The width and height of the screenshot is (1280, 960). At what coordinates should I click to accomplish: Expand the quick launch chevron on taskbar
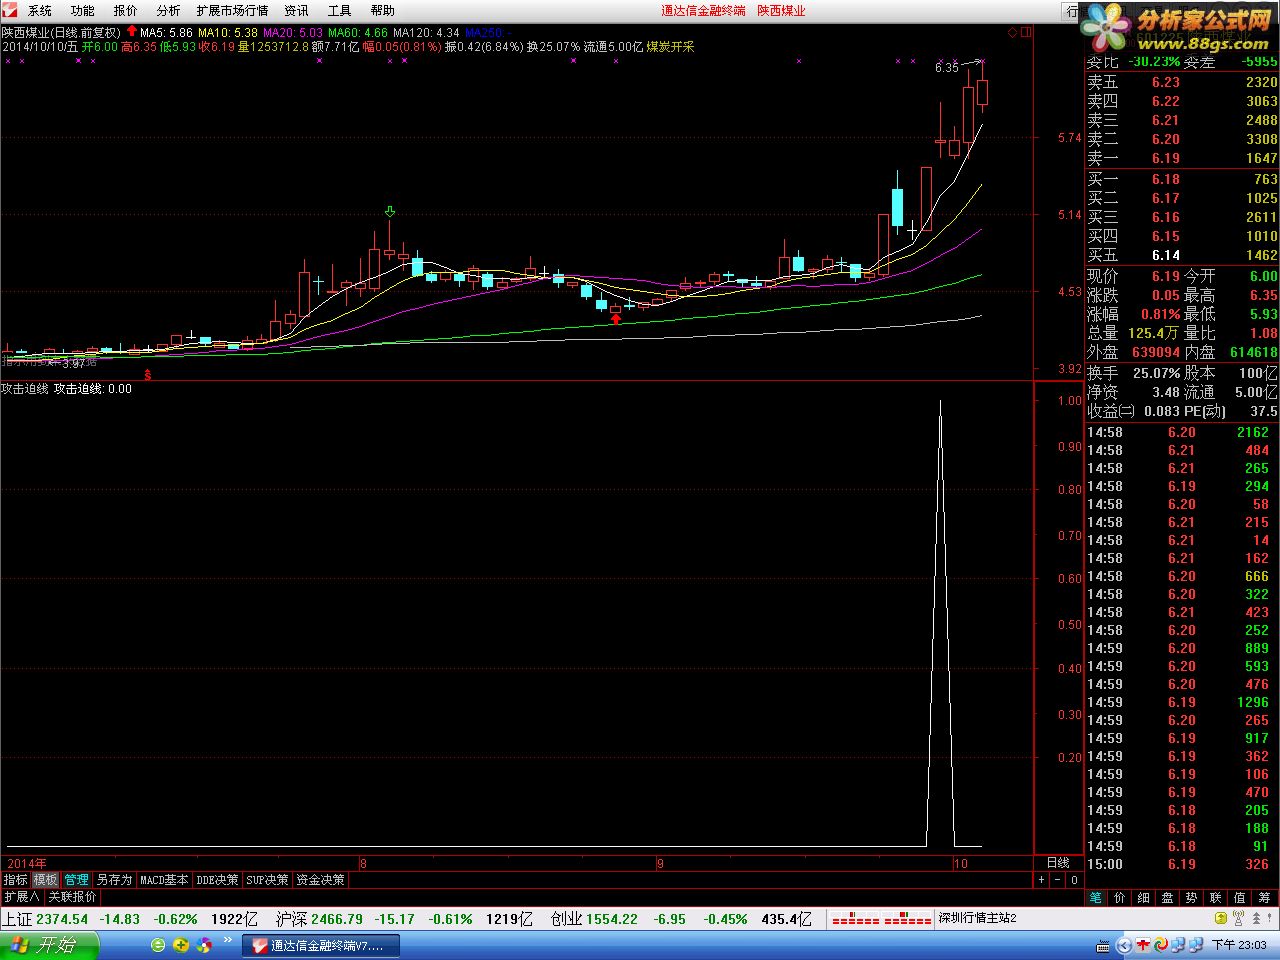coord(228,940)
